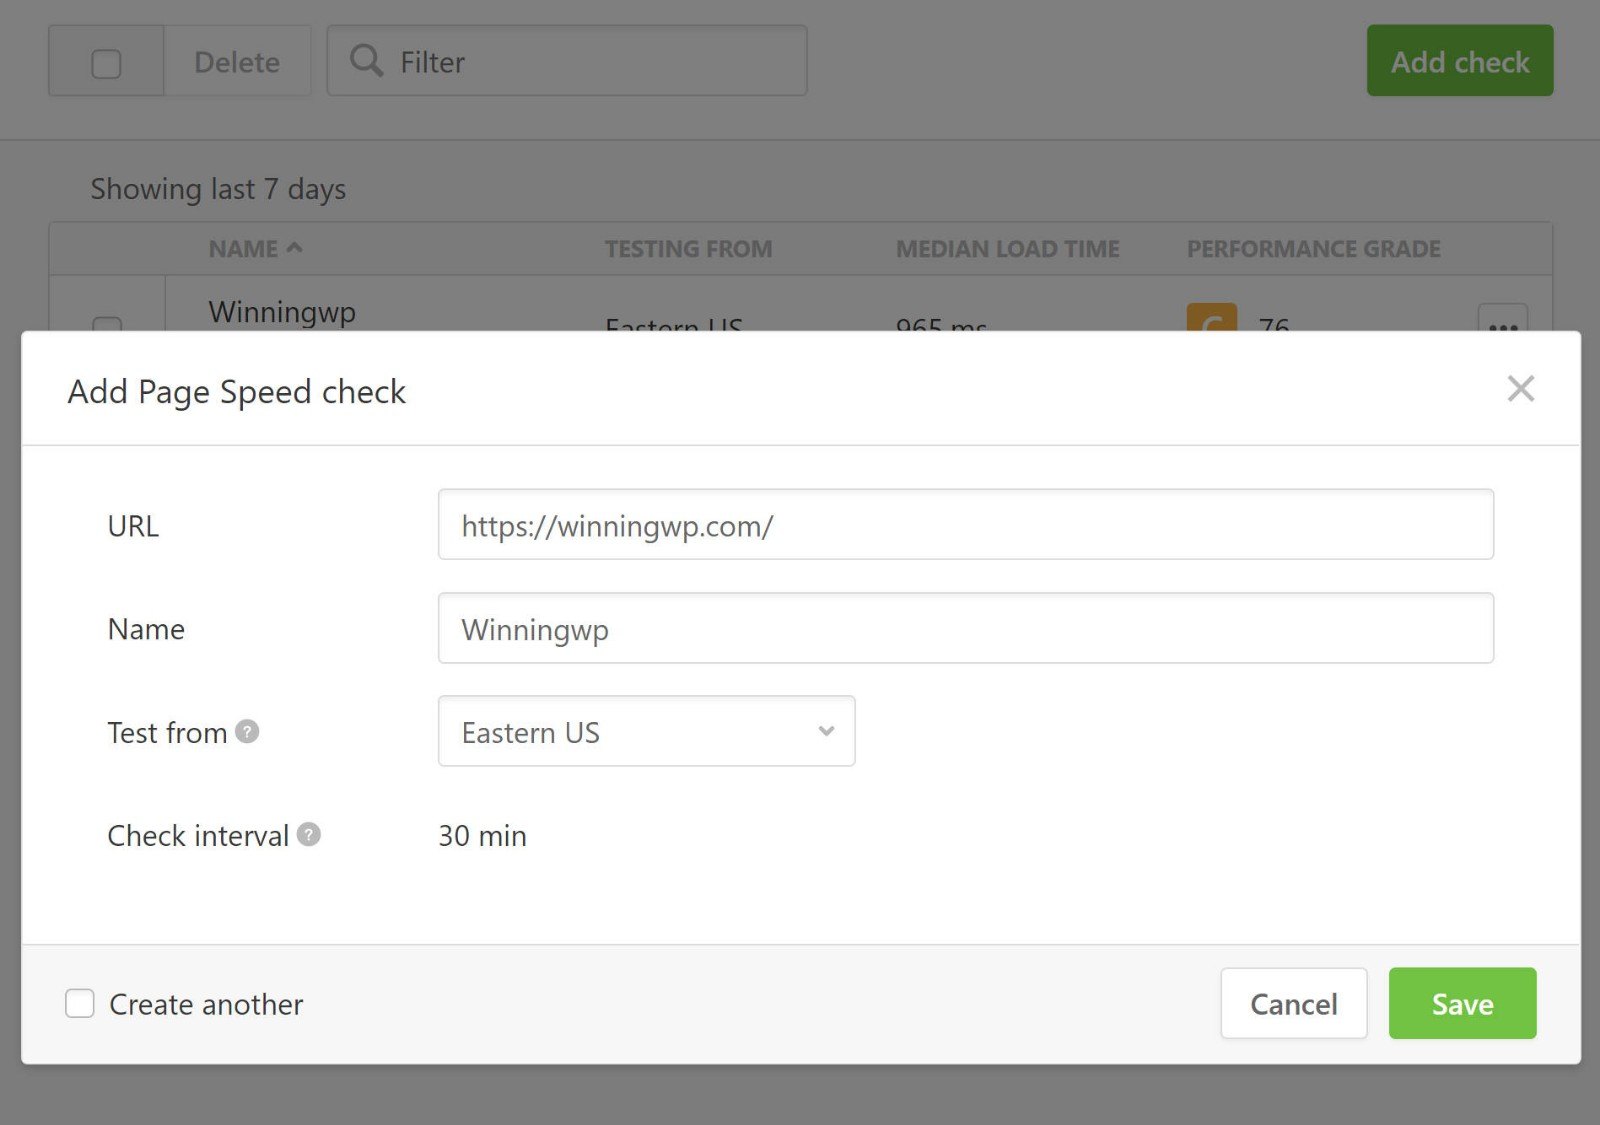Click the 30 min interval value

click(x=482, y=836)
